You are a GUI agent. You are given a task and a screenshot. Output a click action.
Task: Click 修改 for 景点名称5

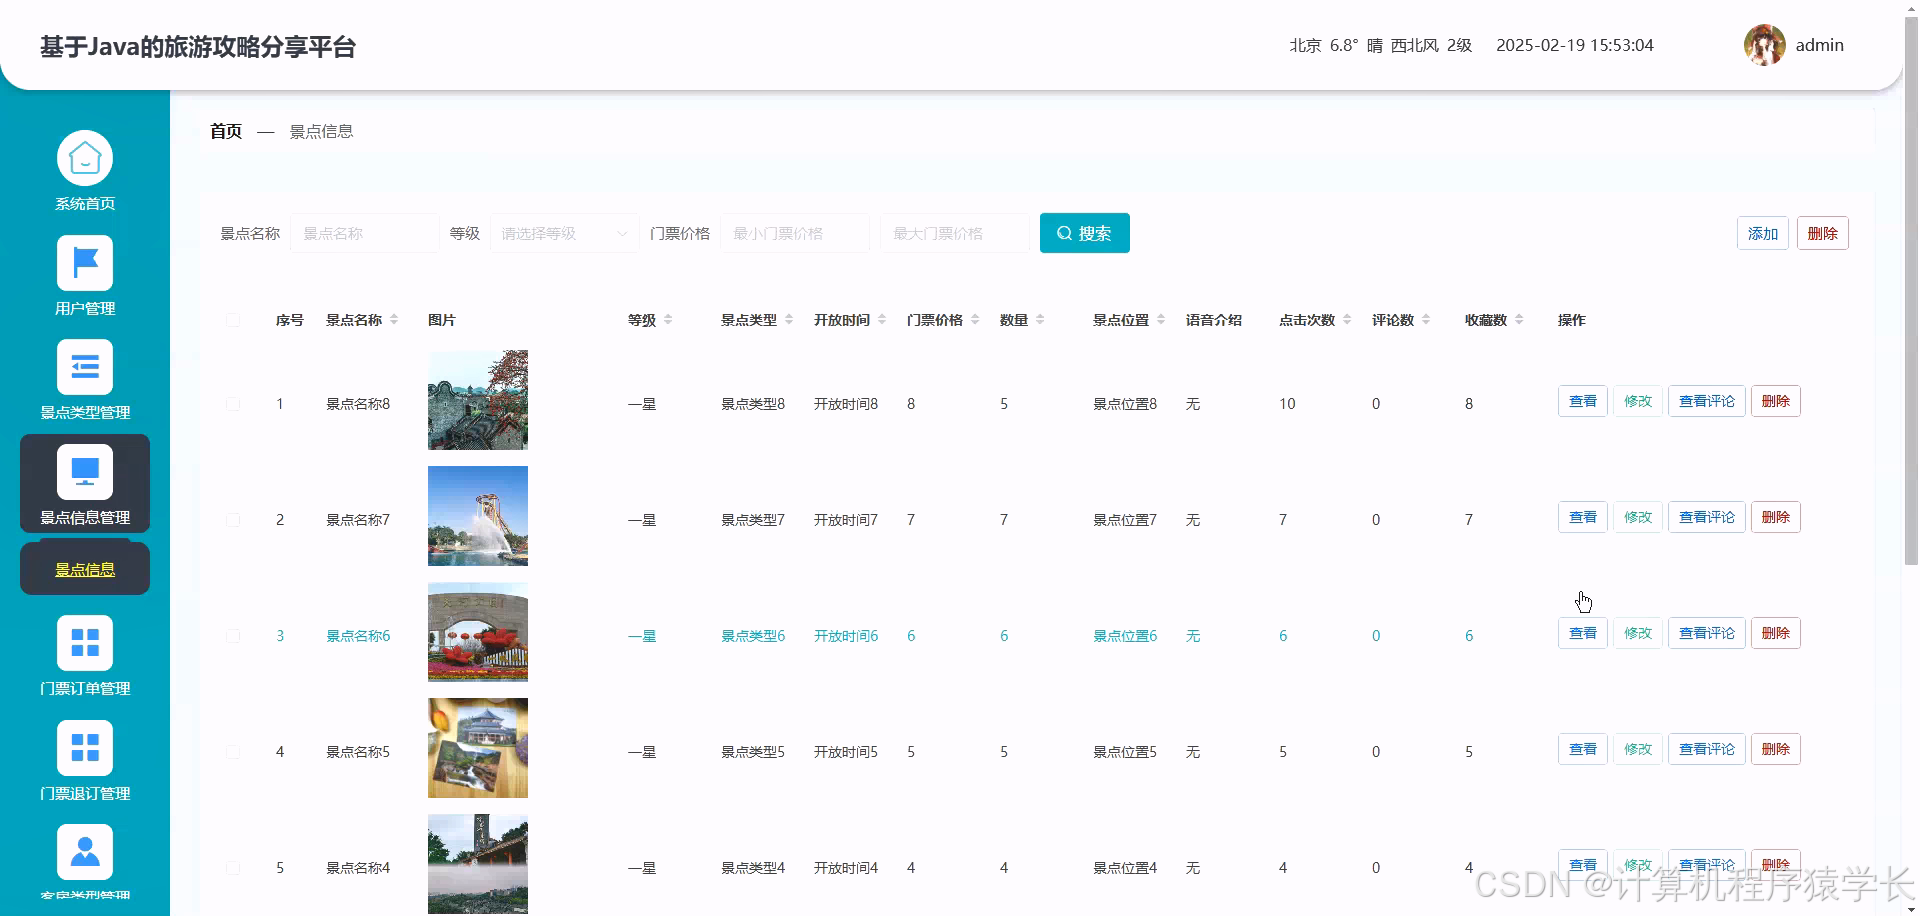pyautogui.click(x=1638, y=749)
